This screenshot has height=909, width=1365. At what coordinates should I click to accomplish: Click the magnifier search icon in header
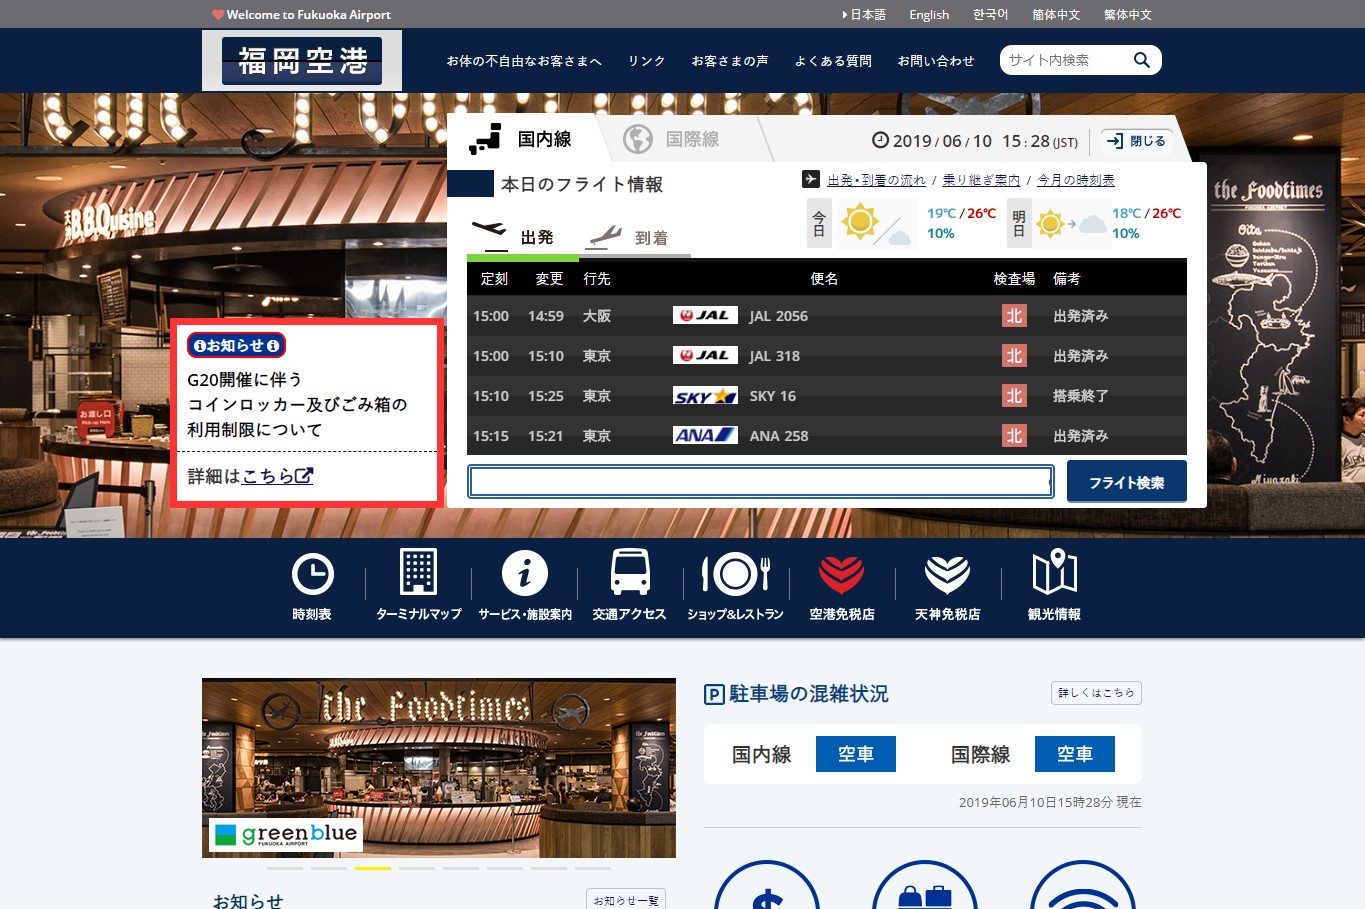(x=1141, y=60)
